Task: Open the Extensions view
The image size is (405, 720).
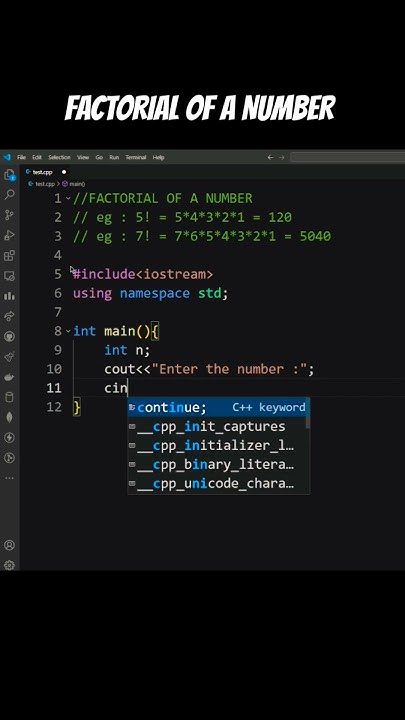Action: click(x=9, y=255)
